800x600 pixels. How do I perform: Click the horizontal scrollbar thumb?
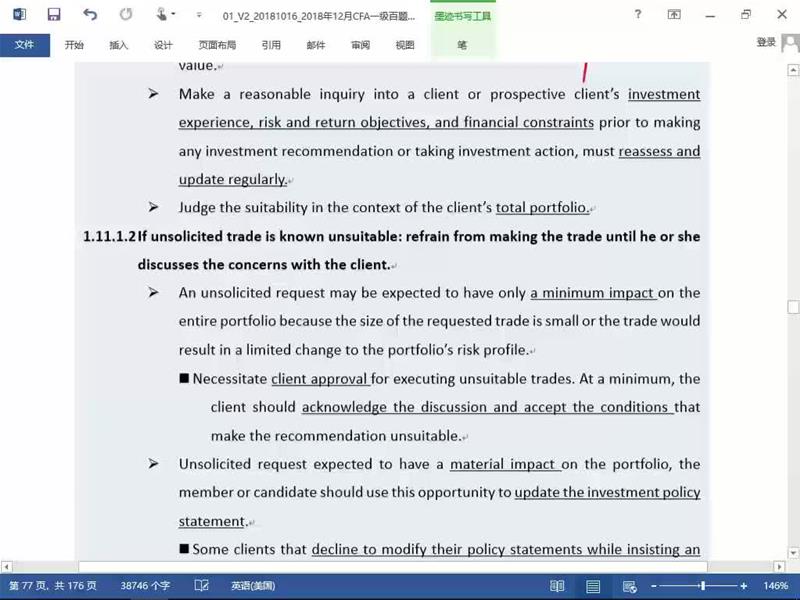(393, 566)
